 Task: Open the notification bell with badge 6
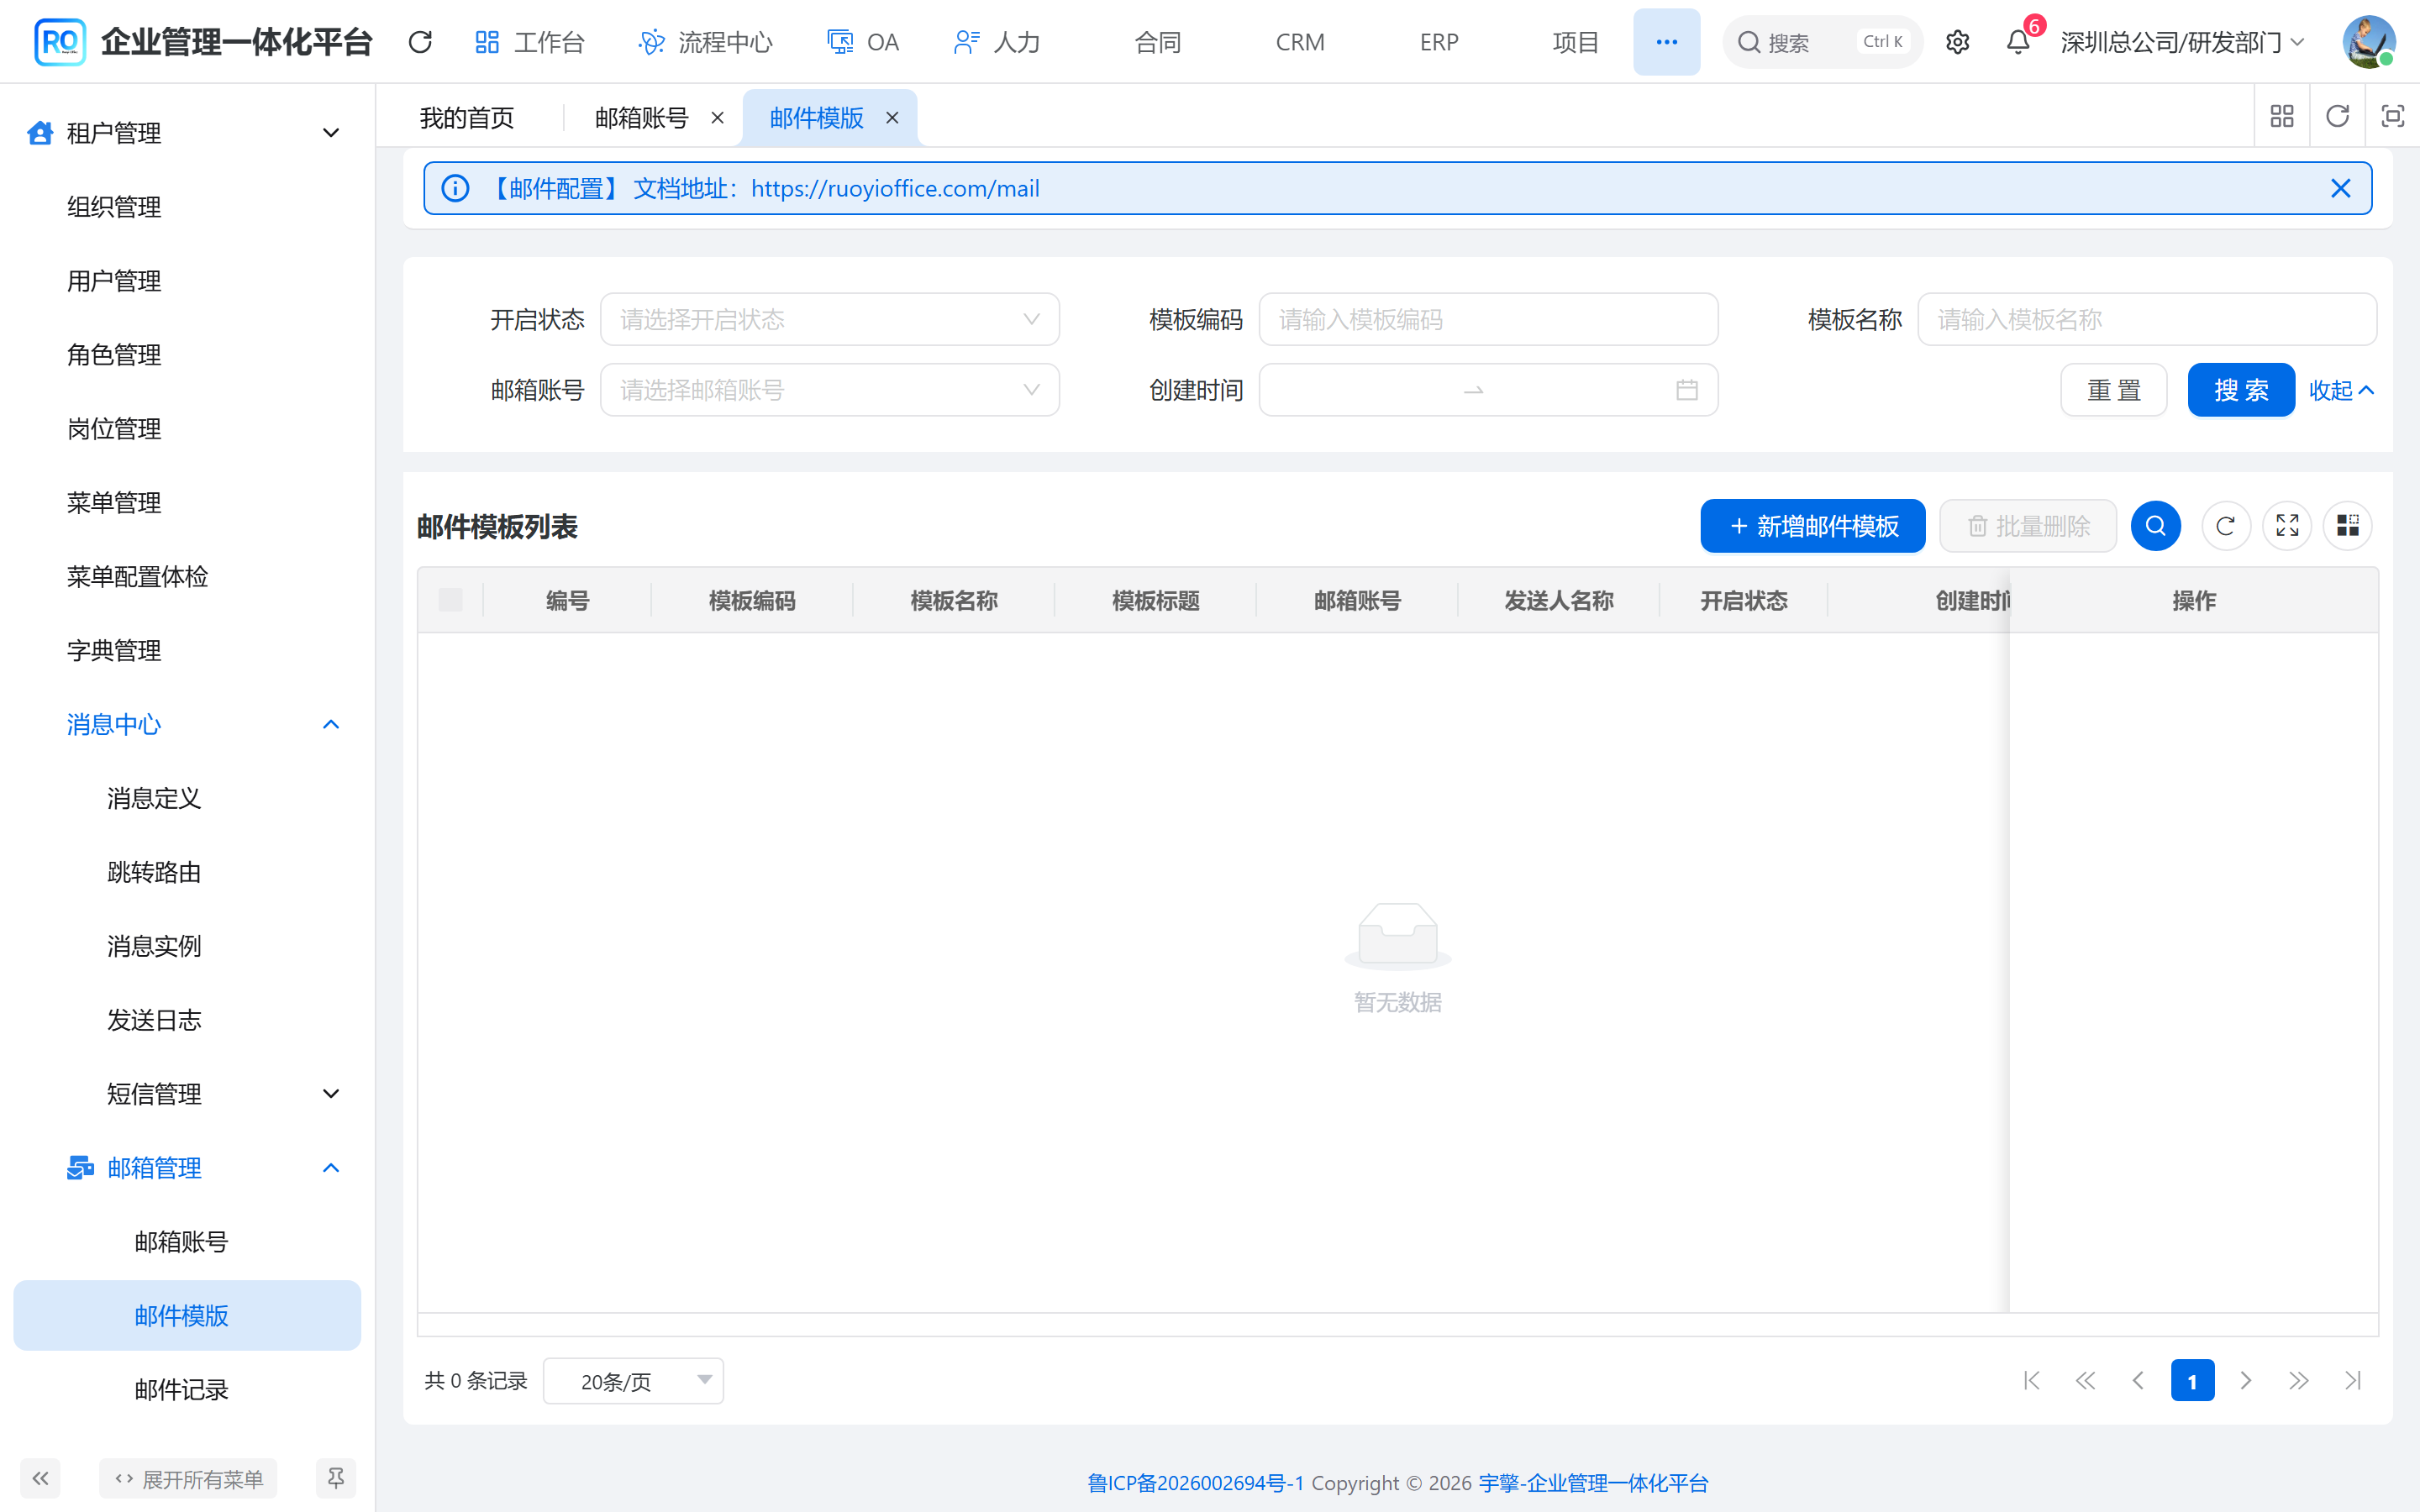coord(2018,42)
